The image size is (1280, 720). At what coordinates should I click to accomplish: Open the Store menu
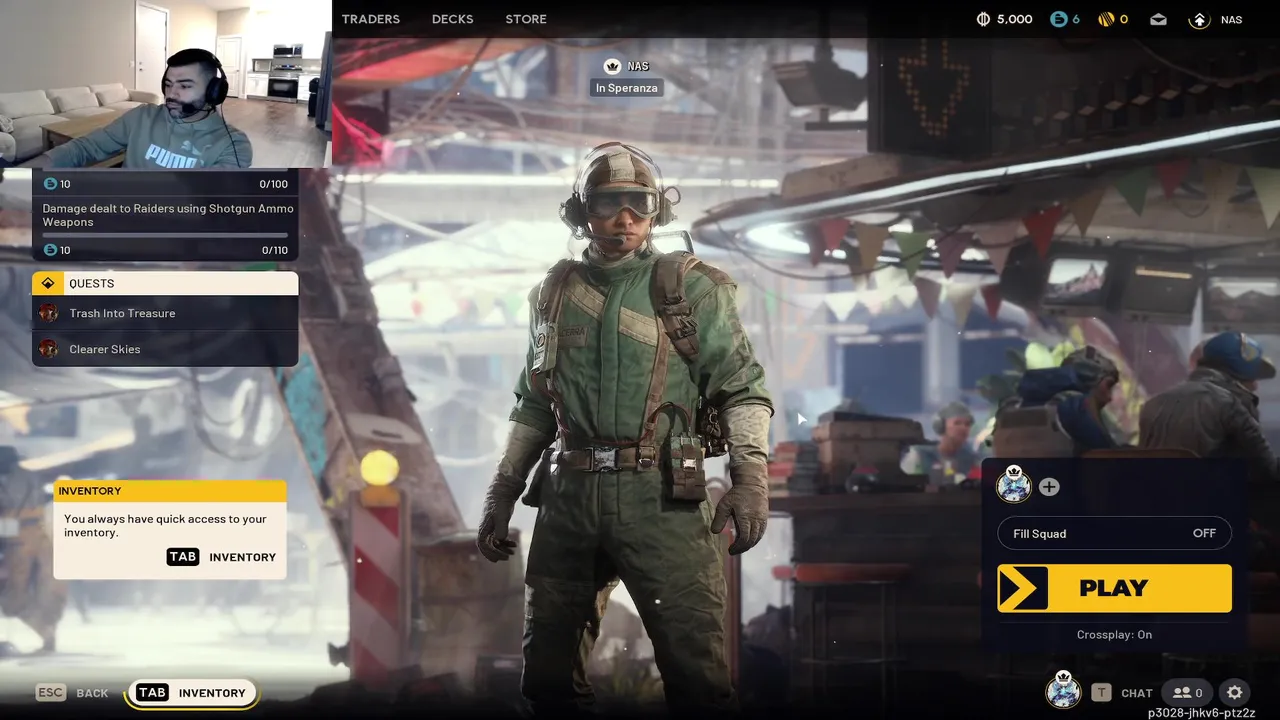click(x=526, y=19)
